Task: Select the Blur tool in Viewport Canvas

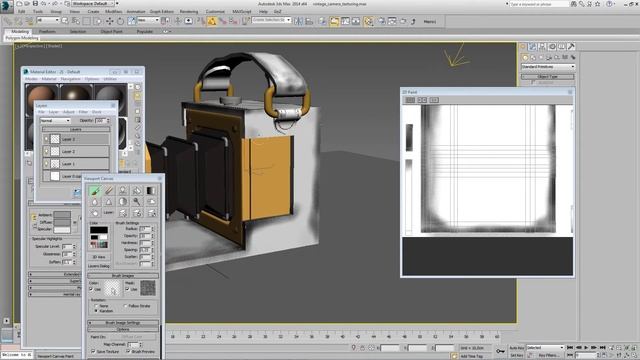Action: pos(95,202)
